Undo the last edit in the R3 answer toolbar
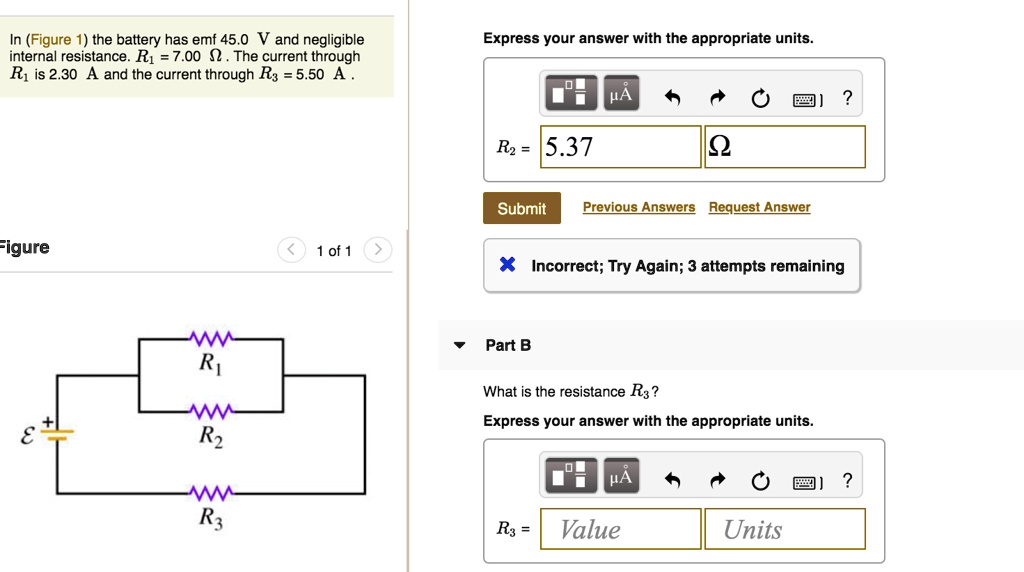Image resolution: width=1024 pixels, height=572 pixels. pyautogui.click(x=672, y=481)
